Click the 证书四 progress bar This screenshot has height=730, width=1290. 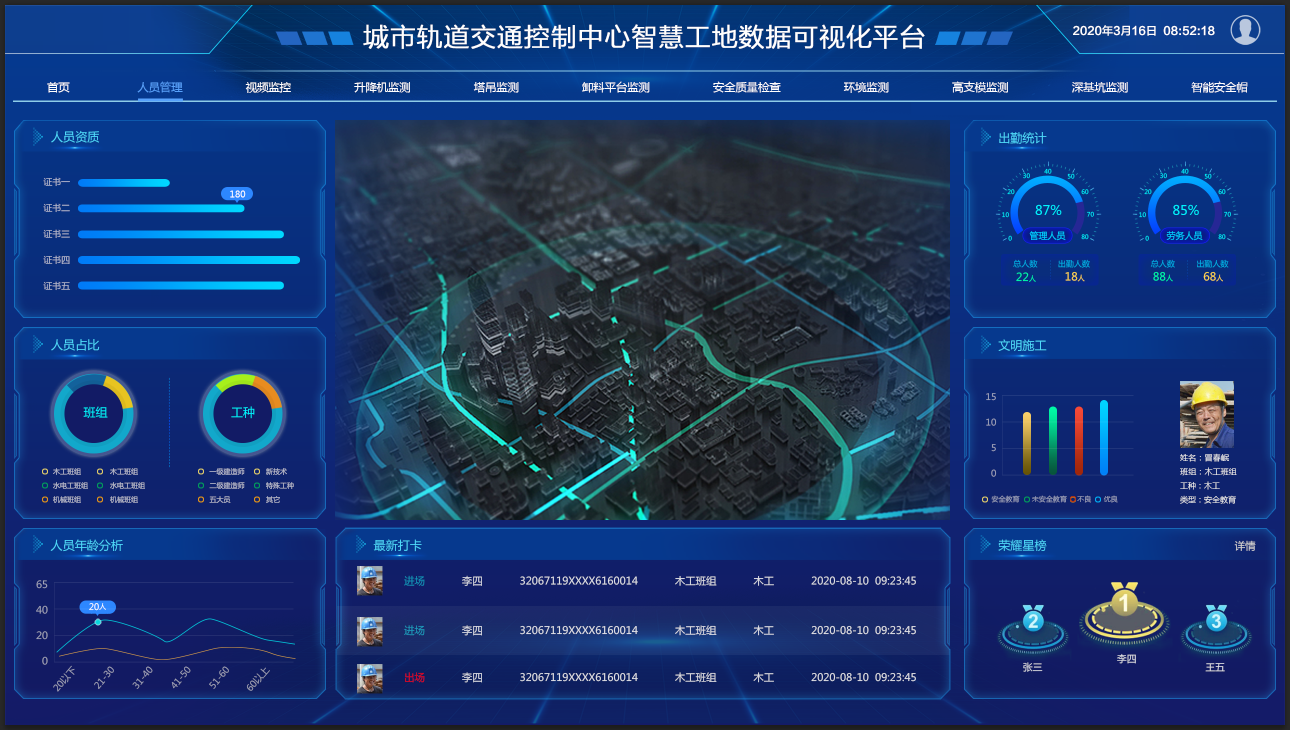189,260
